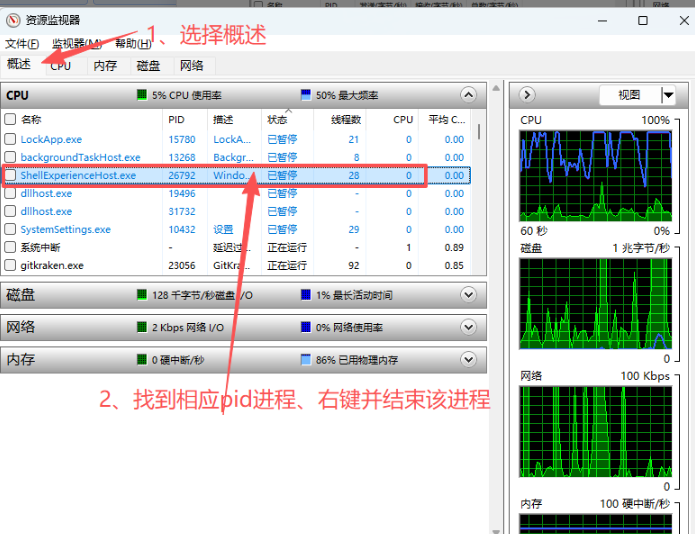Click the 磁盘 section header bar title
Image resolution: width=695 pixels, height=534 pixels.
20,295
